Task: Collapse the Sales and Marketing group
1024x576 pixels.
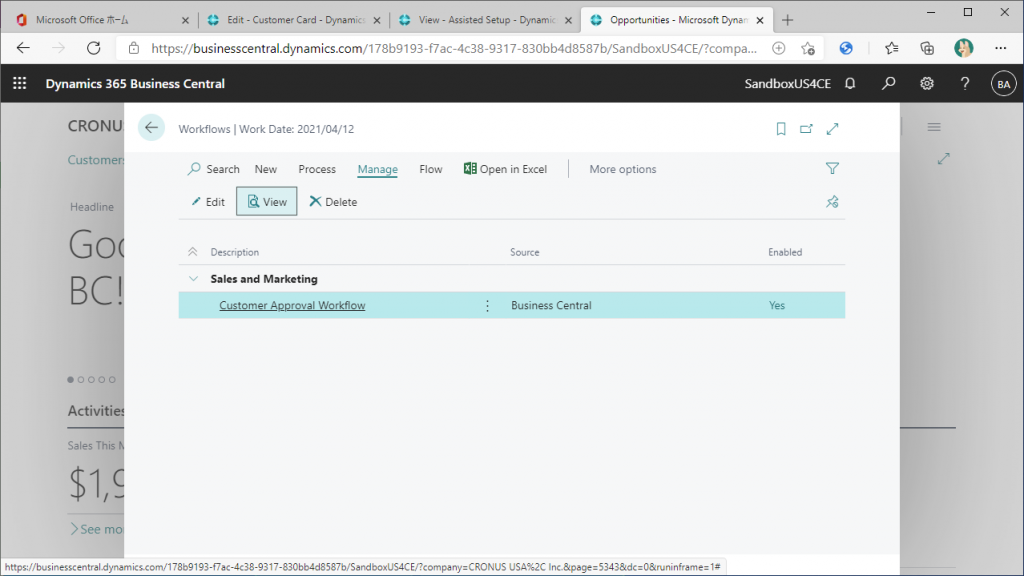Action: click(193, 279)
